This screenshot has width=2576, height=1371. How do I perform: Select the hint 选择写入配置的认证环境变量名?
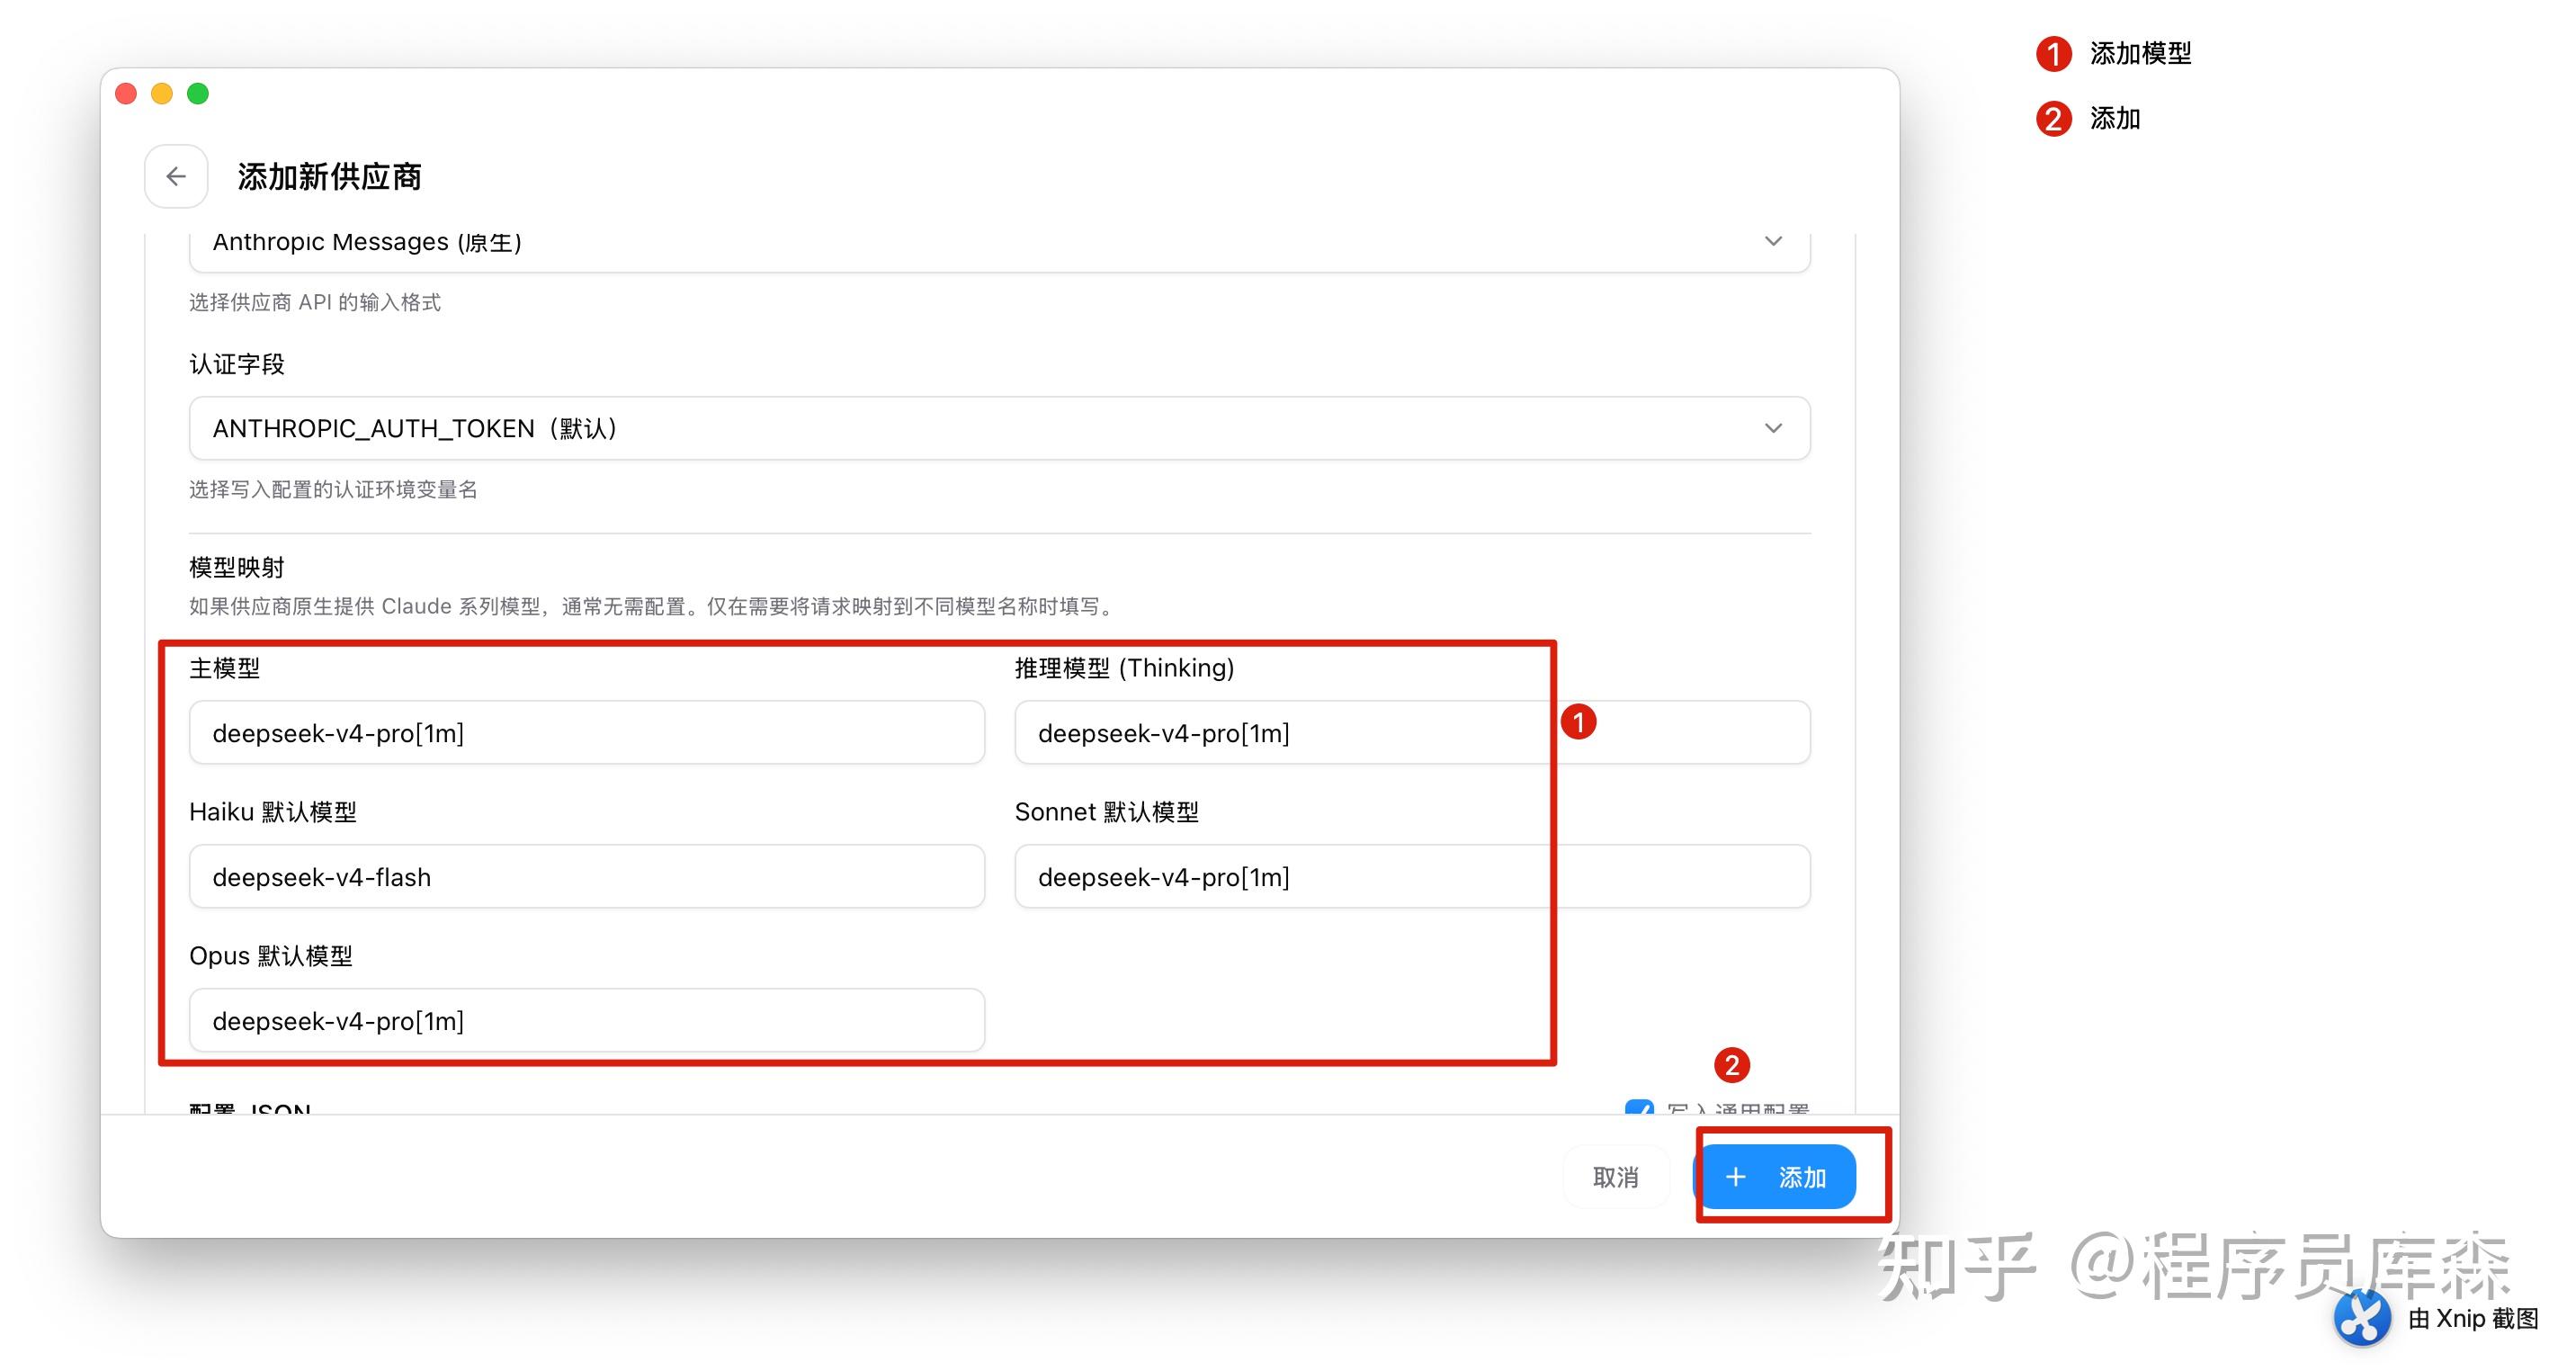coord(333,489)
